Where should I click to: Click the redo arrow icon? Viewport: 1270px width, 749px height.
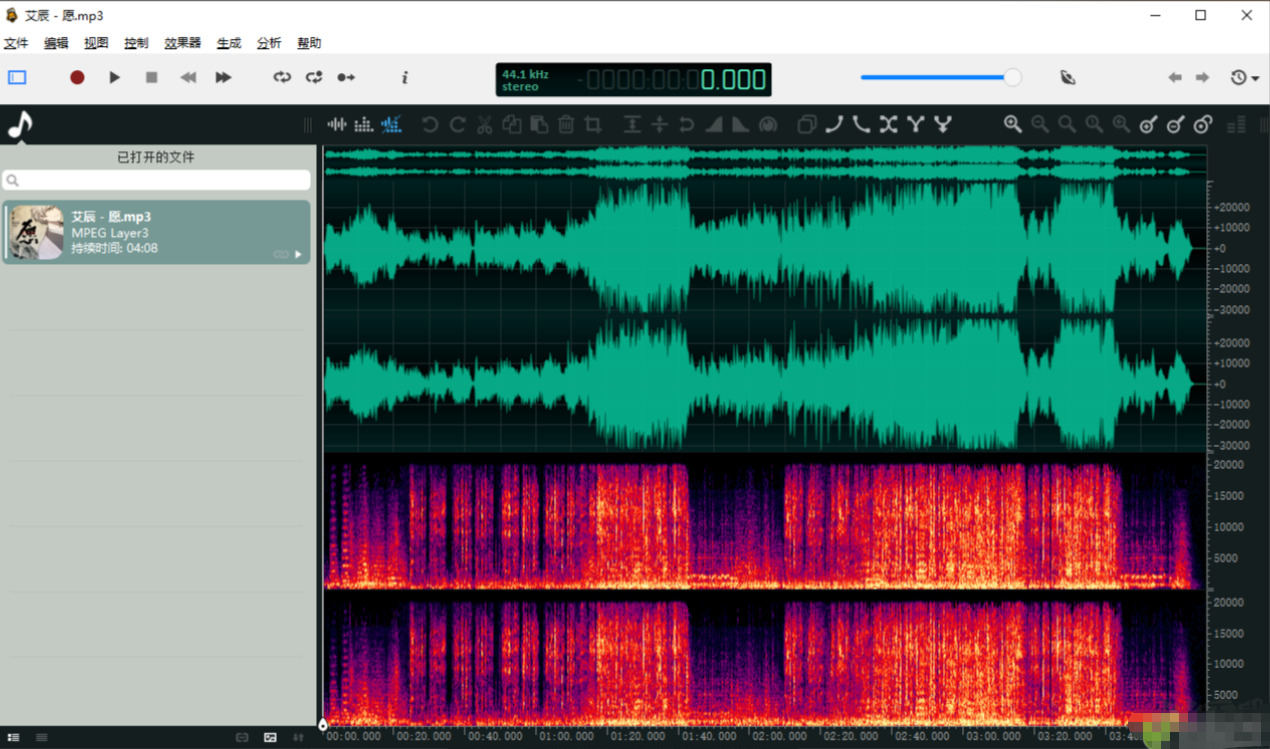pyautogui.click(x=457, y=124)
